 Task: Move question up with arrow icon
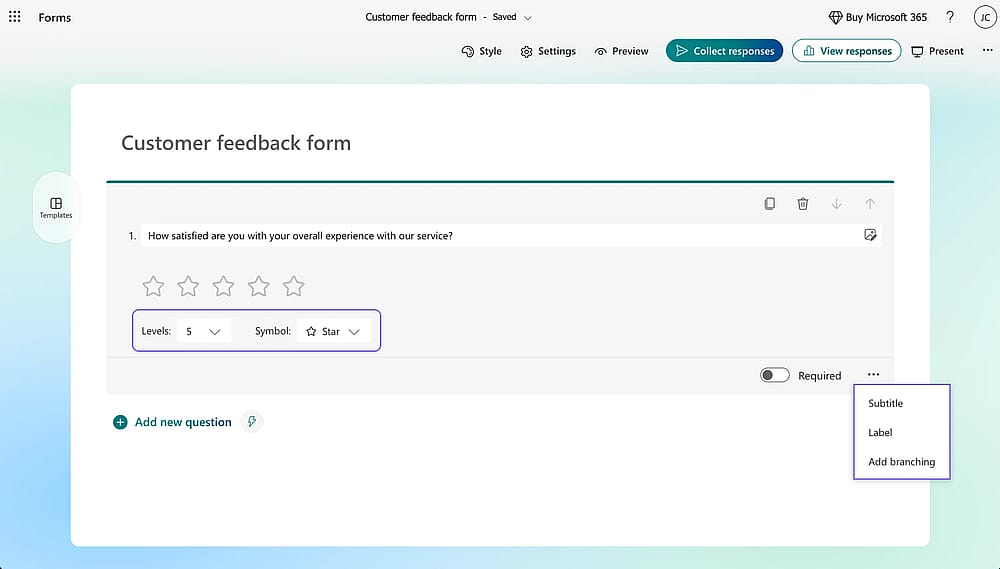point(870,203)
